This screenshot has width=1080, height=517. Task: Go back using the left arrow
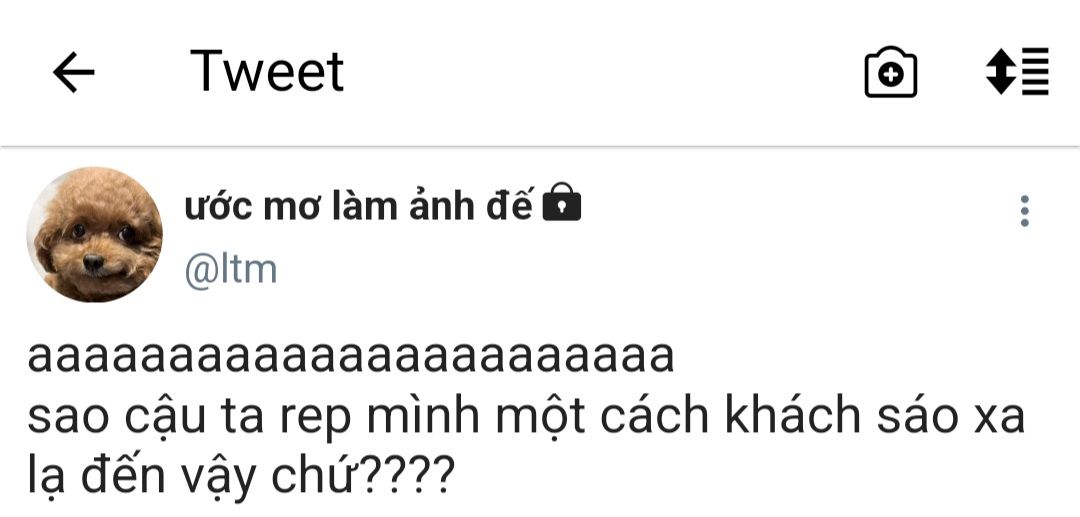[74, 72]
